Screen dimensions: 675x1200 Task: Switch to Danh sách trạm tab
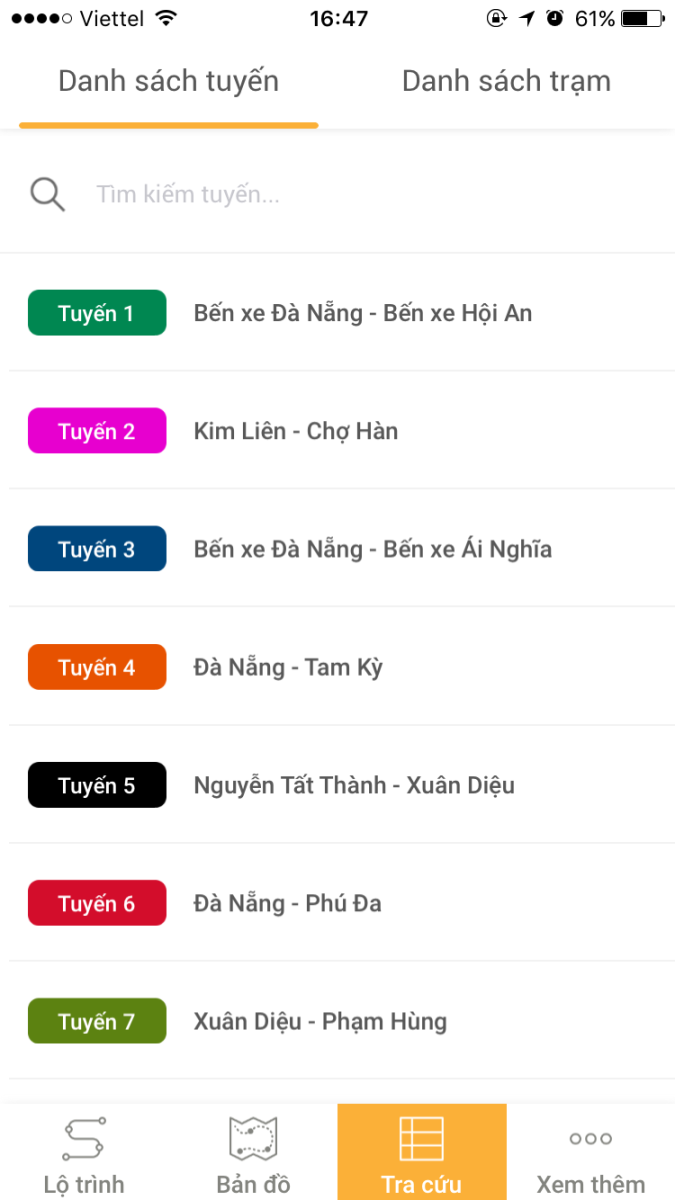coord(506,81)
